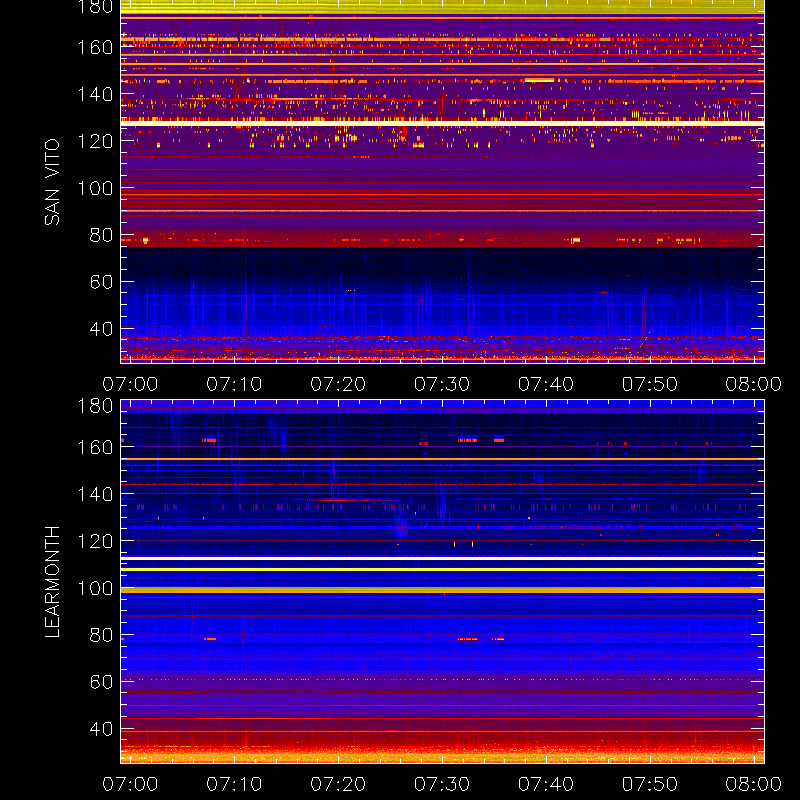Click the 07:10 time label below the Learmonth plot
The width and height of the screenshot is (800, 800).
click(234, 784)
